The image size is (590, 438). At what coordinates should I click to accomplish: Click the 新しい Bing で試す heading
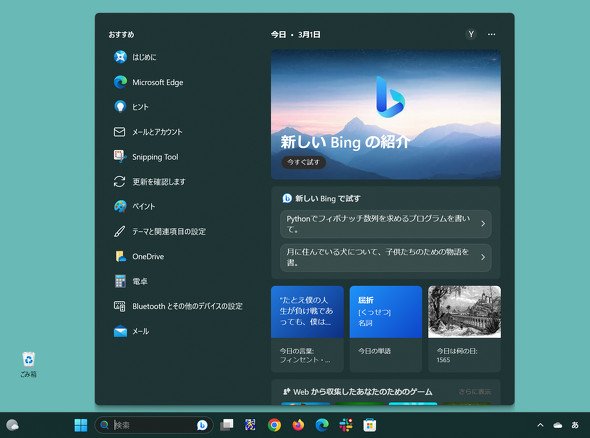tap(327, 198)
